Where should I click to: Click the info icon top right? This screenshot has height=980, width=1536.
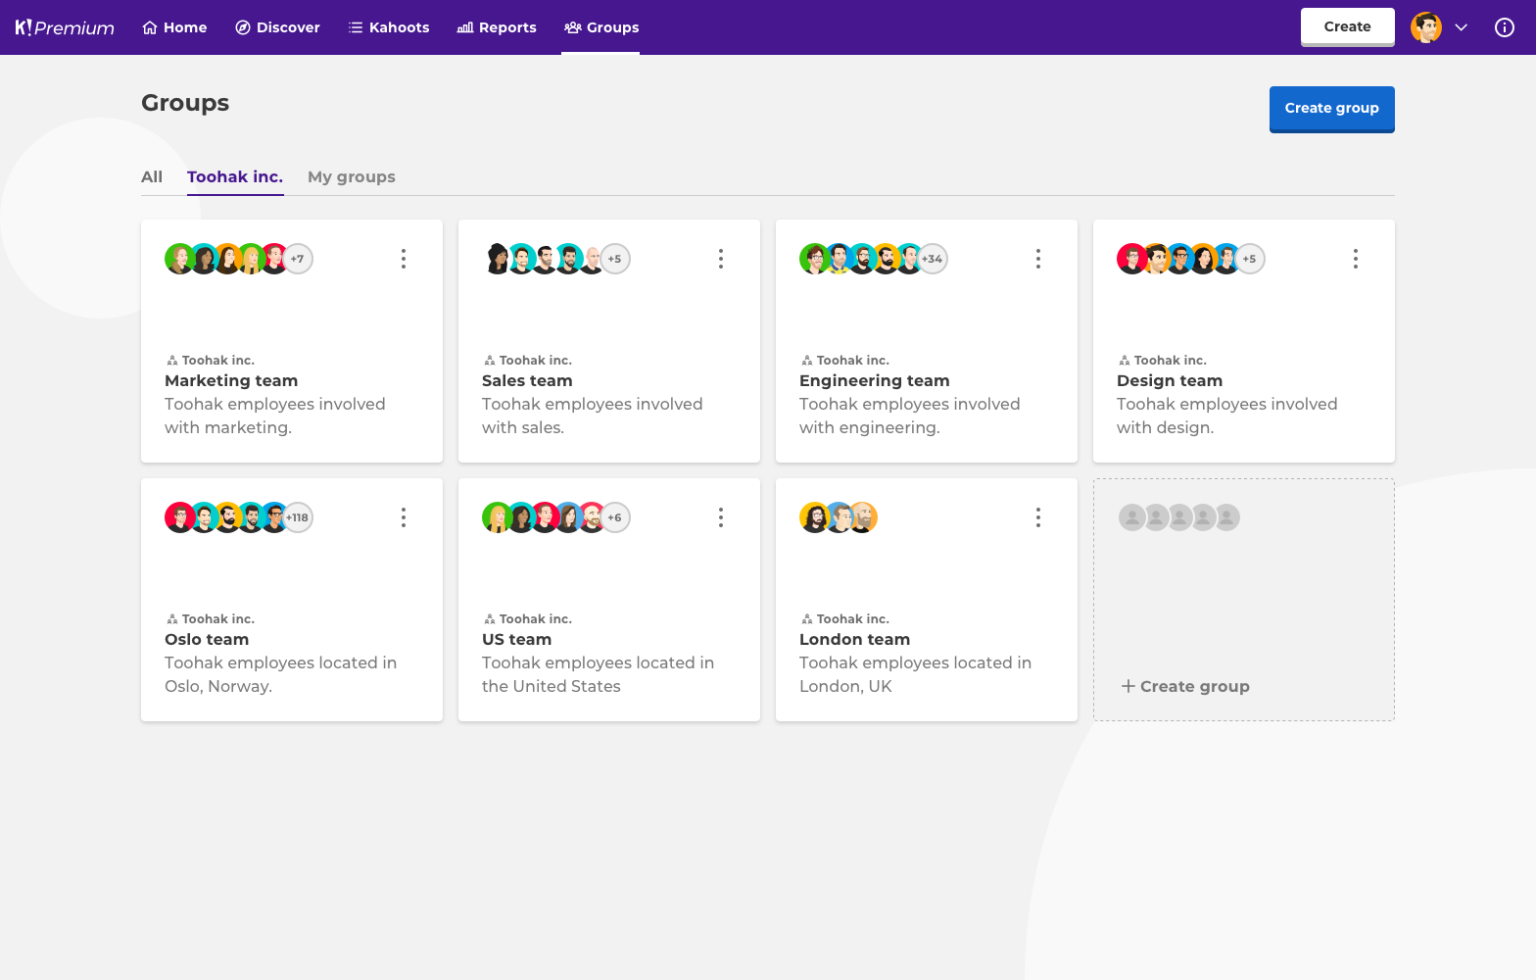1504,27
